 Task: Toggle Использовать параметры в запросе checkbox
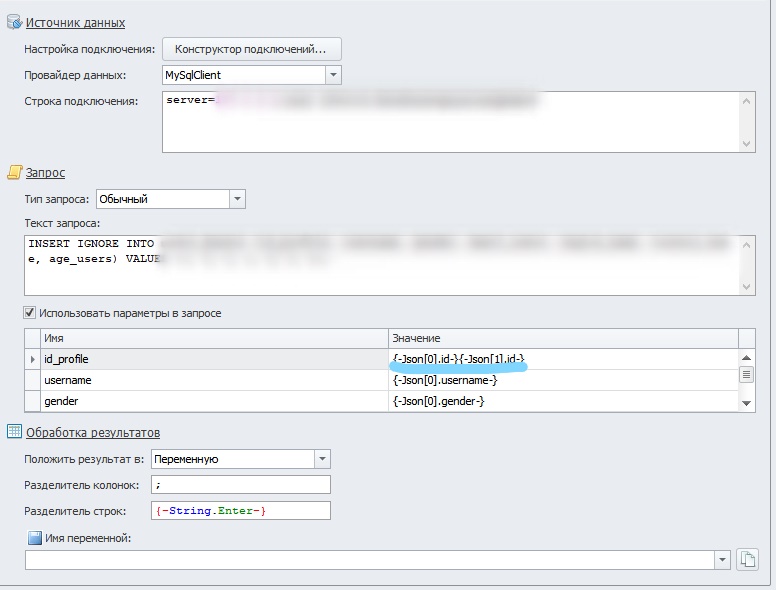[x=30, y=313]
